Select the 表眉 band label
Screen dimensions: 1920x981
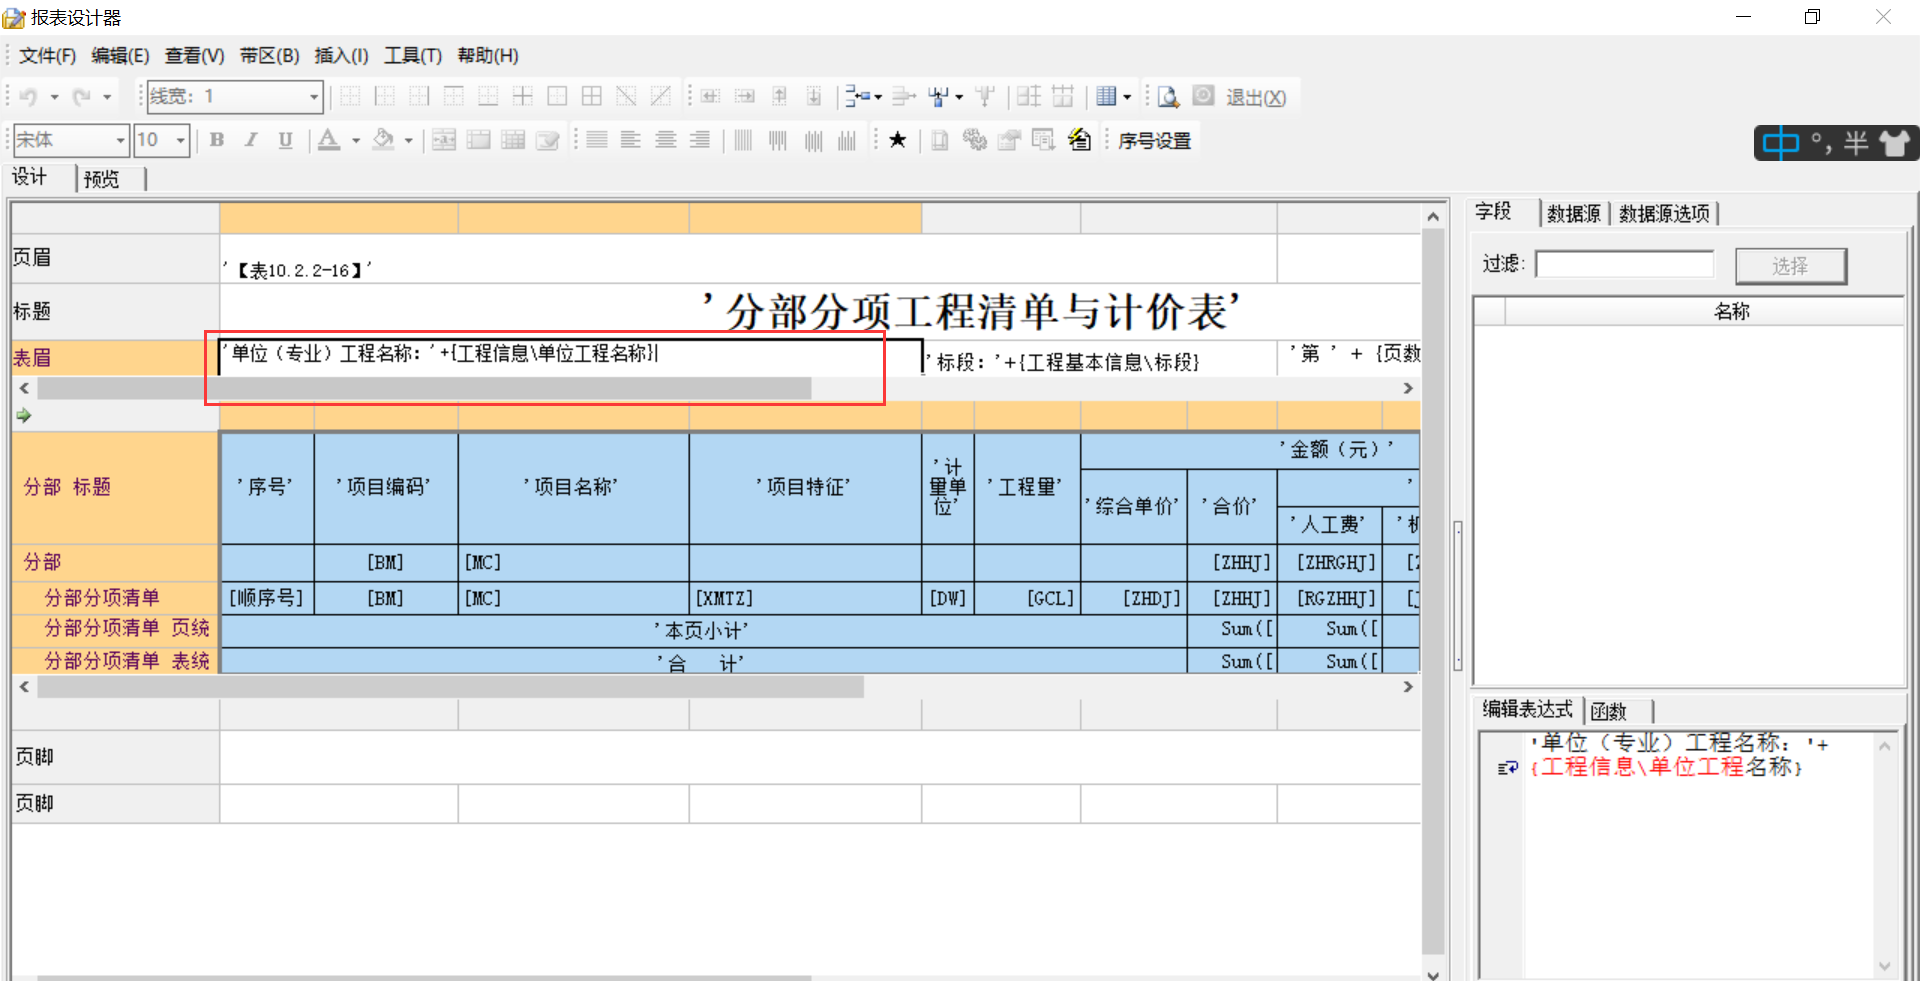click(115, 357)
